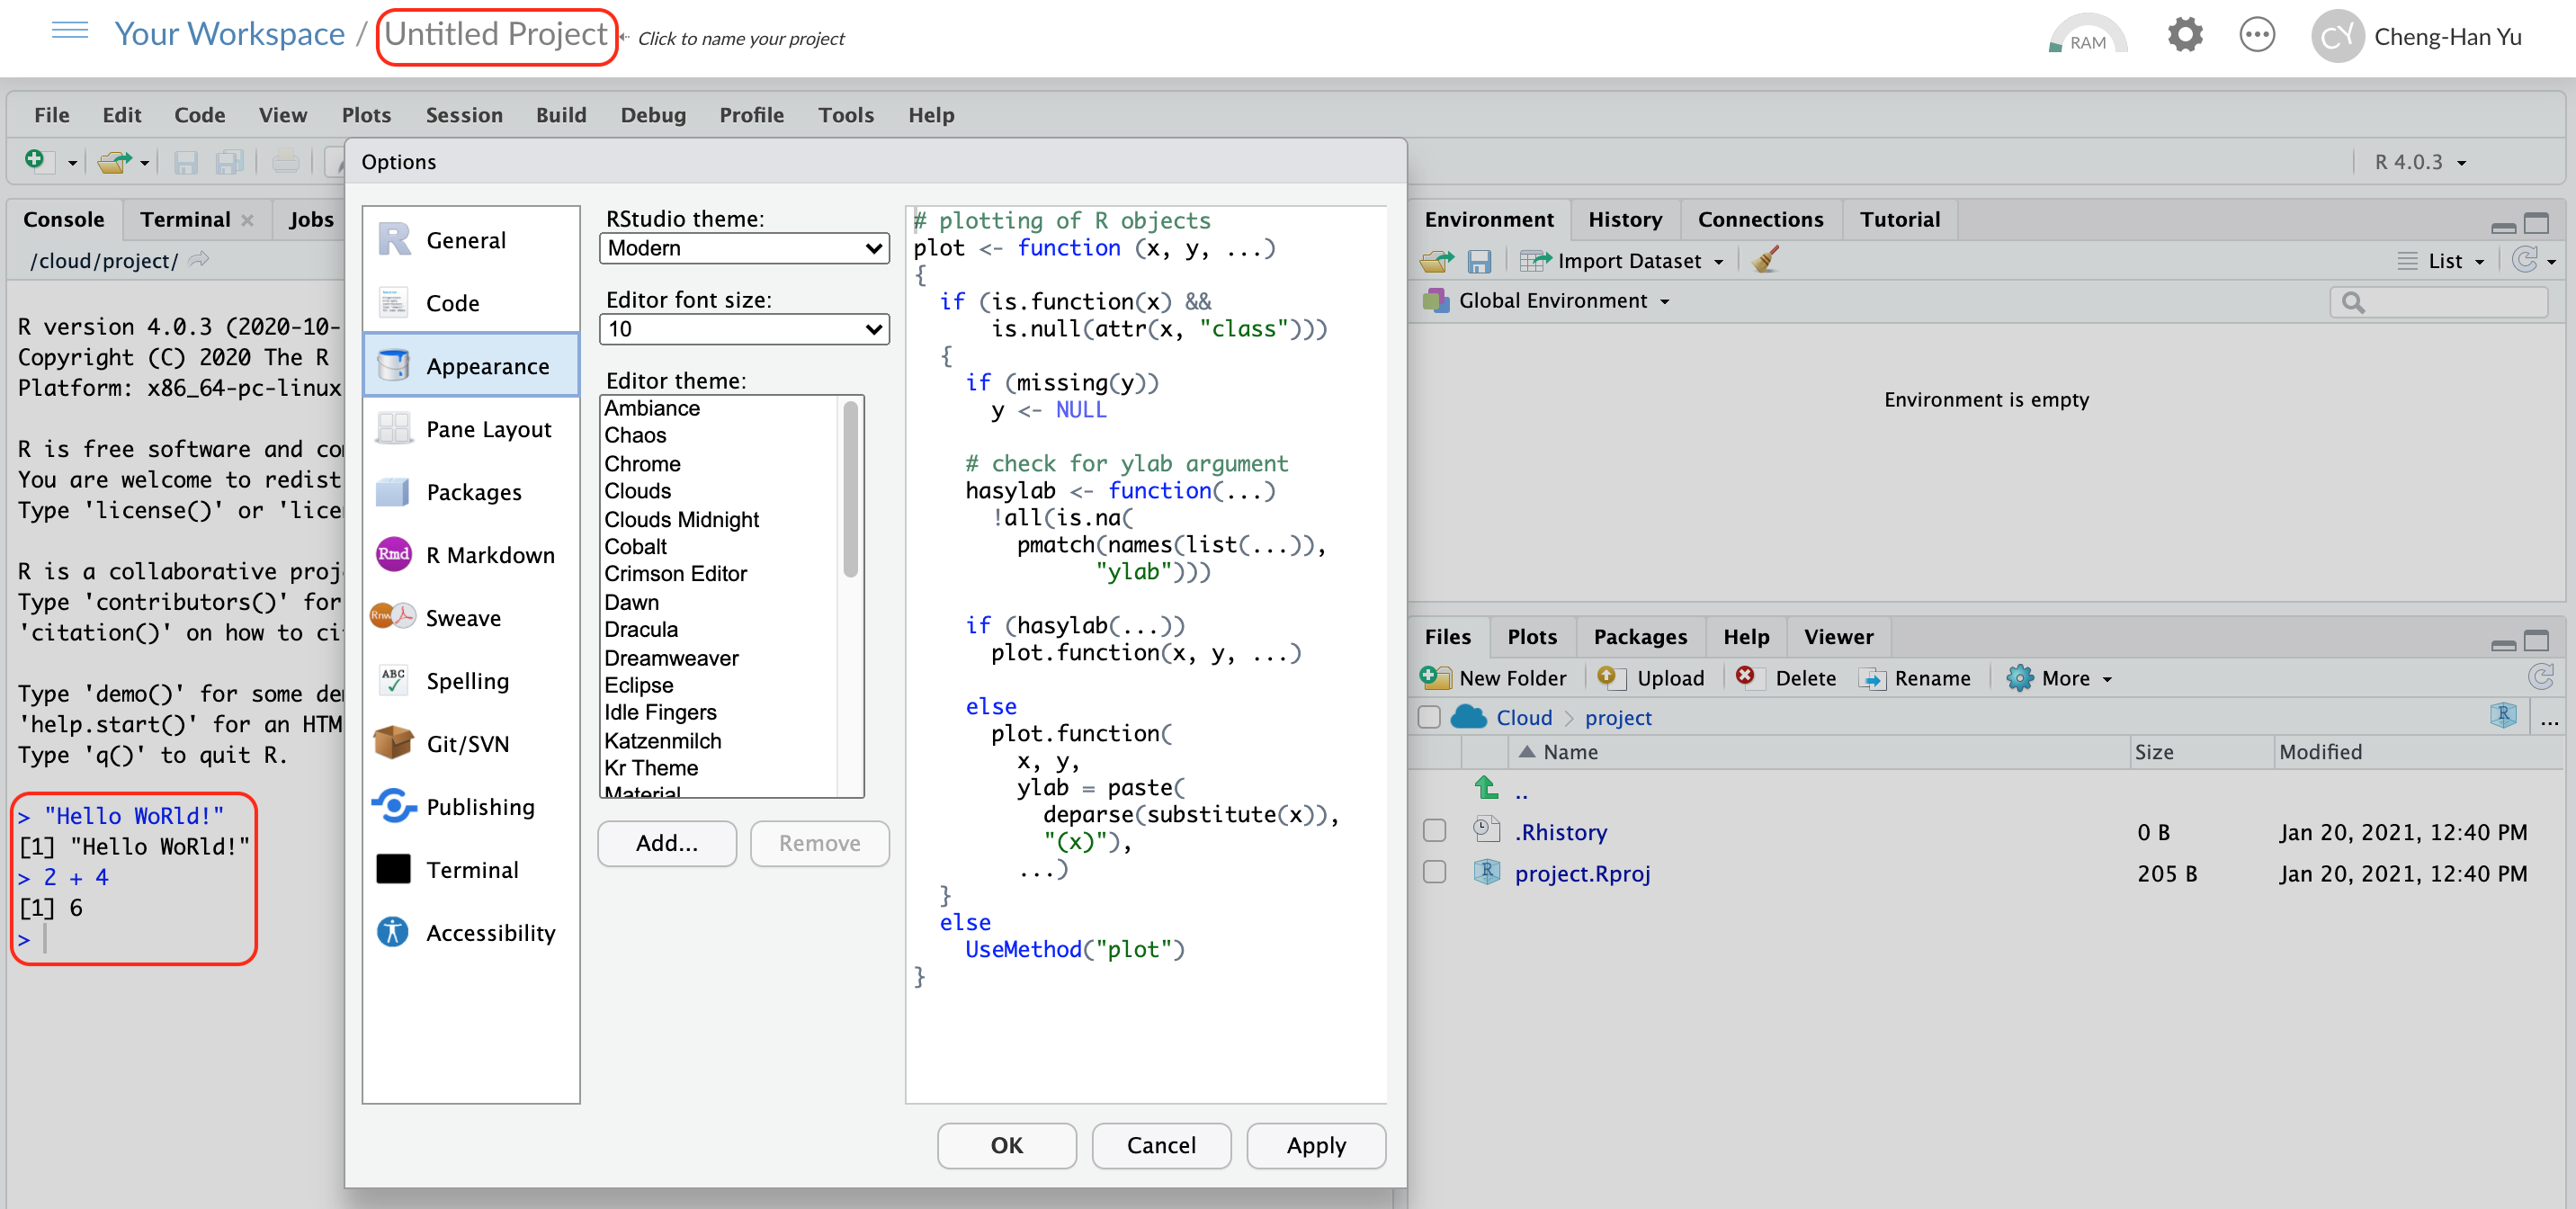Screen dimensions: 2576x1209
Task: Open the Your Workspace link
Action: point(229,34)
